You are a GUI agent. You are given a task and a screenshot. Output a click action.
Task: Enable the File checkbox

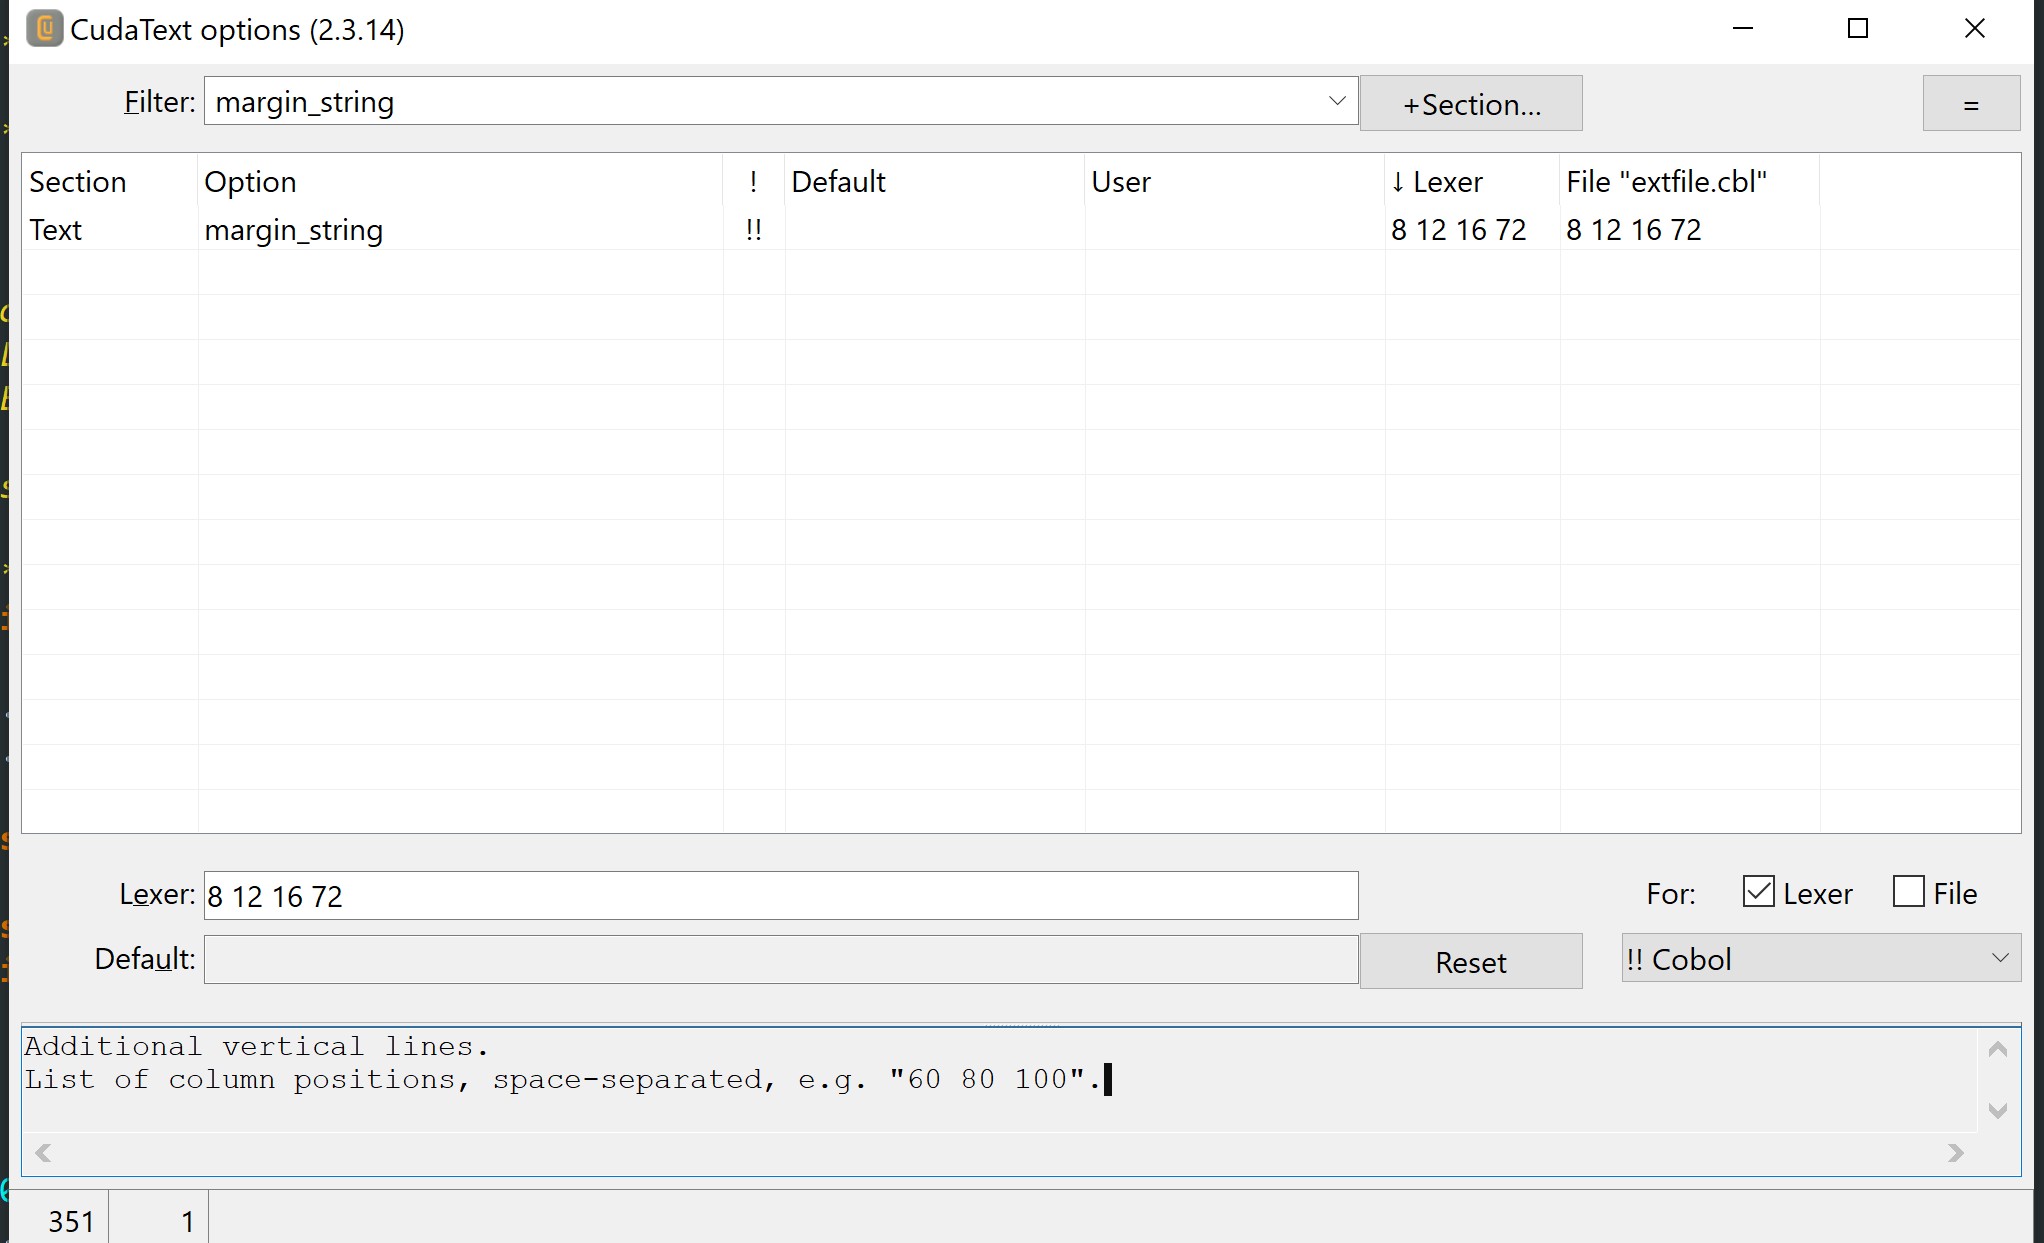coord(1908,892)
